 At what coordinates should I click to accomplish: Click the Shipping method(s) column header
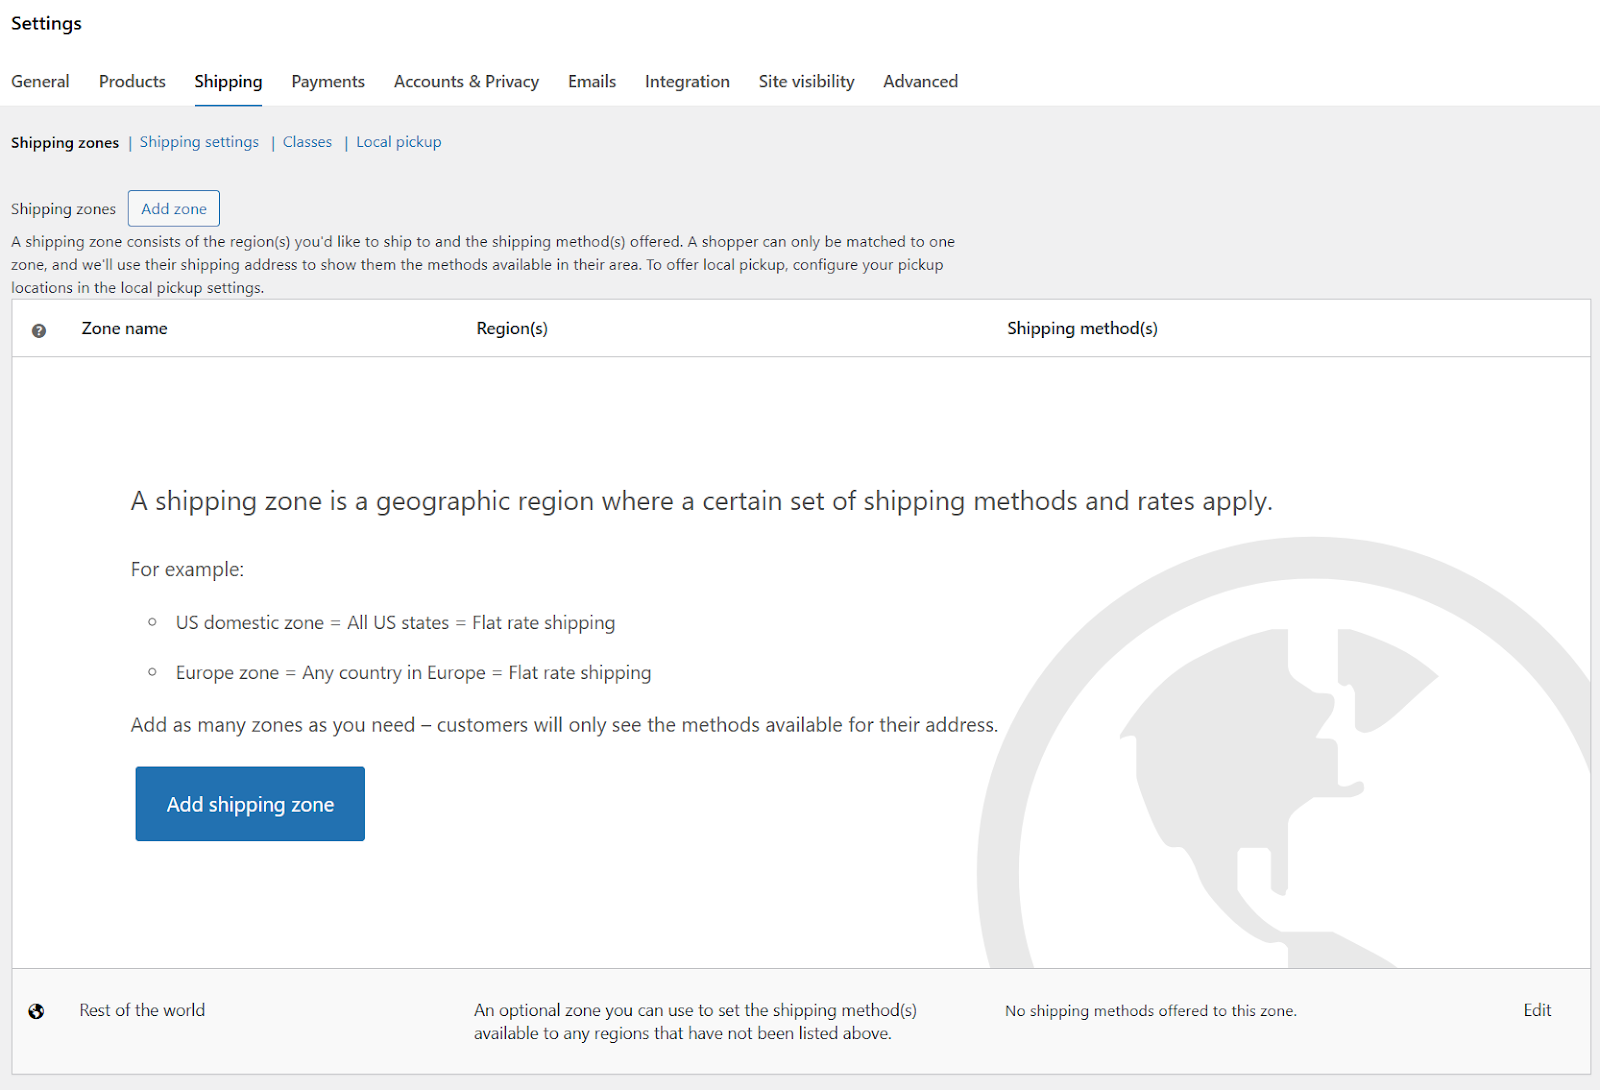pos(1082,328)
